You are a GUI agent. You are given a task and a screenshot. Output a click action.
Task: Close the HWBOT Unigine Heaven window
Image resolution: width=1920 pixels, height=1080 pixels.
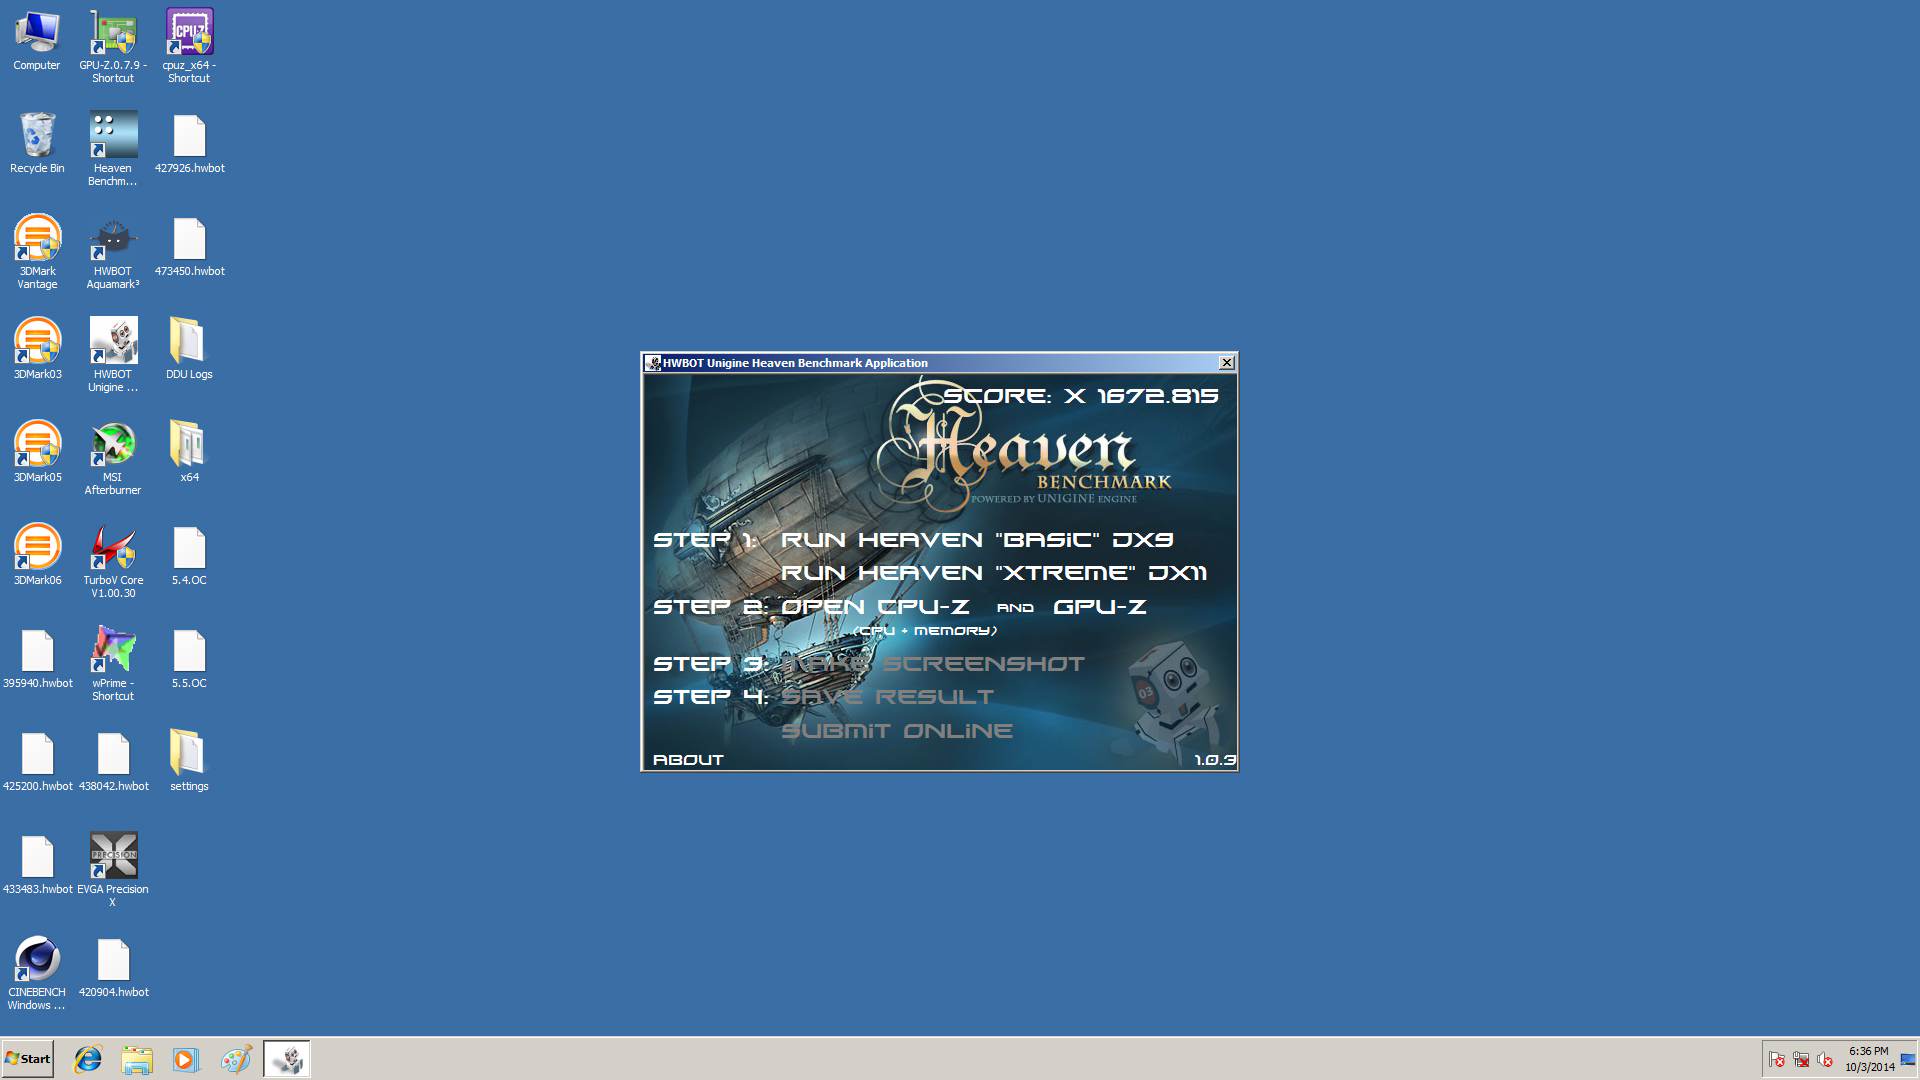(1227, 362)
